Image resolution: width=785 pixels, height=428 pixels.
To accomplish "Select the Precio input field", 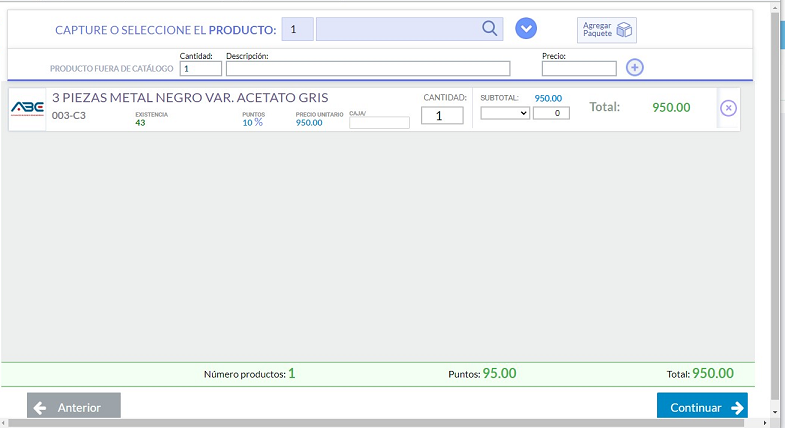I will coord(579,69).
